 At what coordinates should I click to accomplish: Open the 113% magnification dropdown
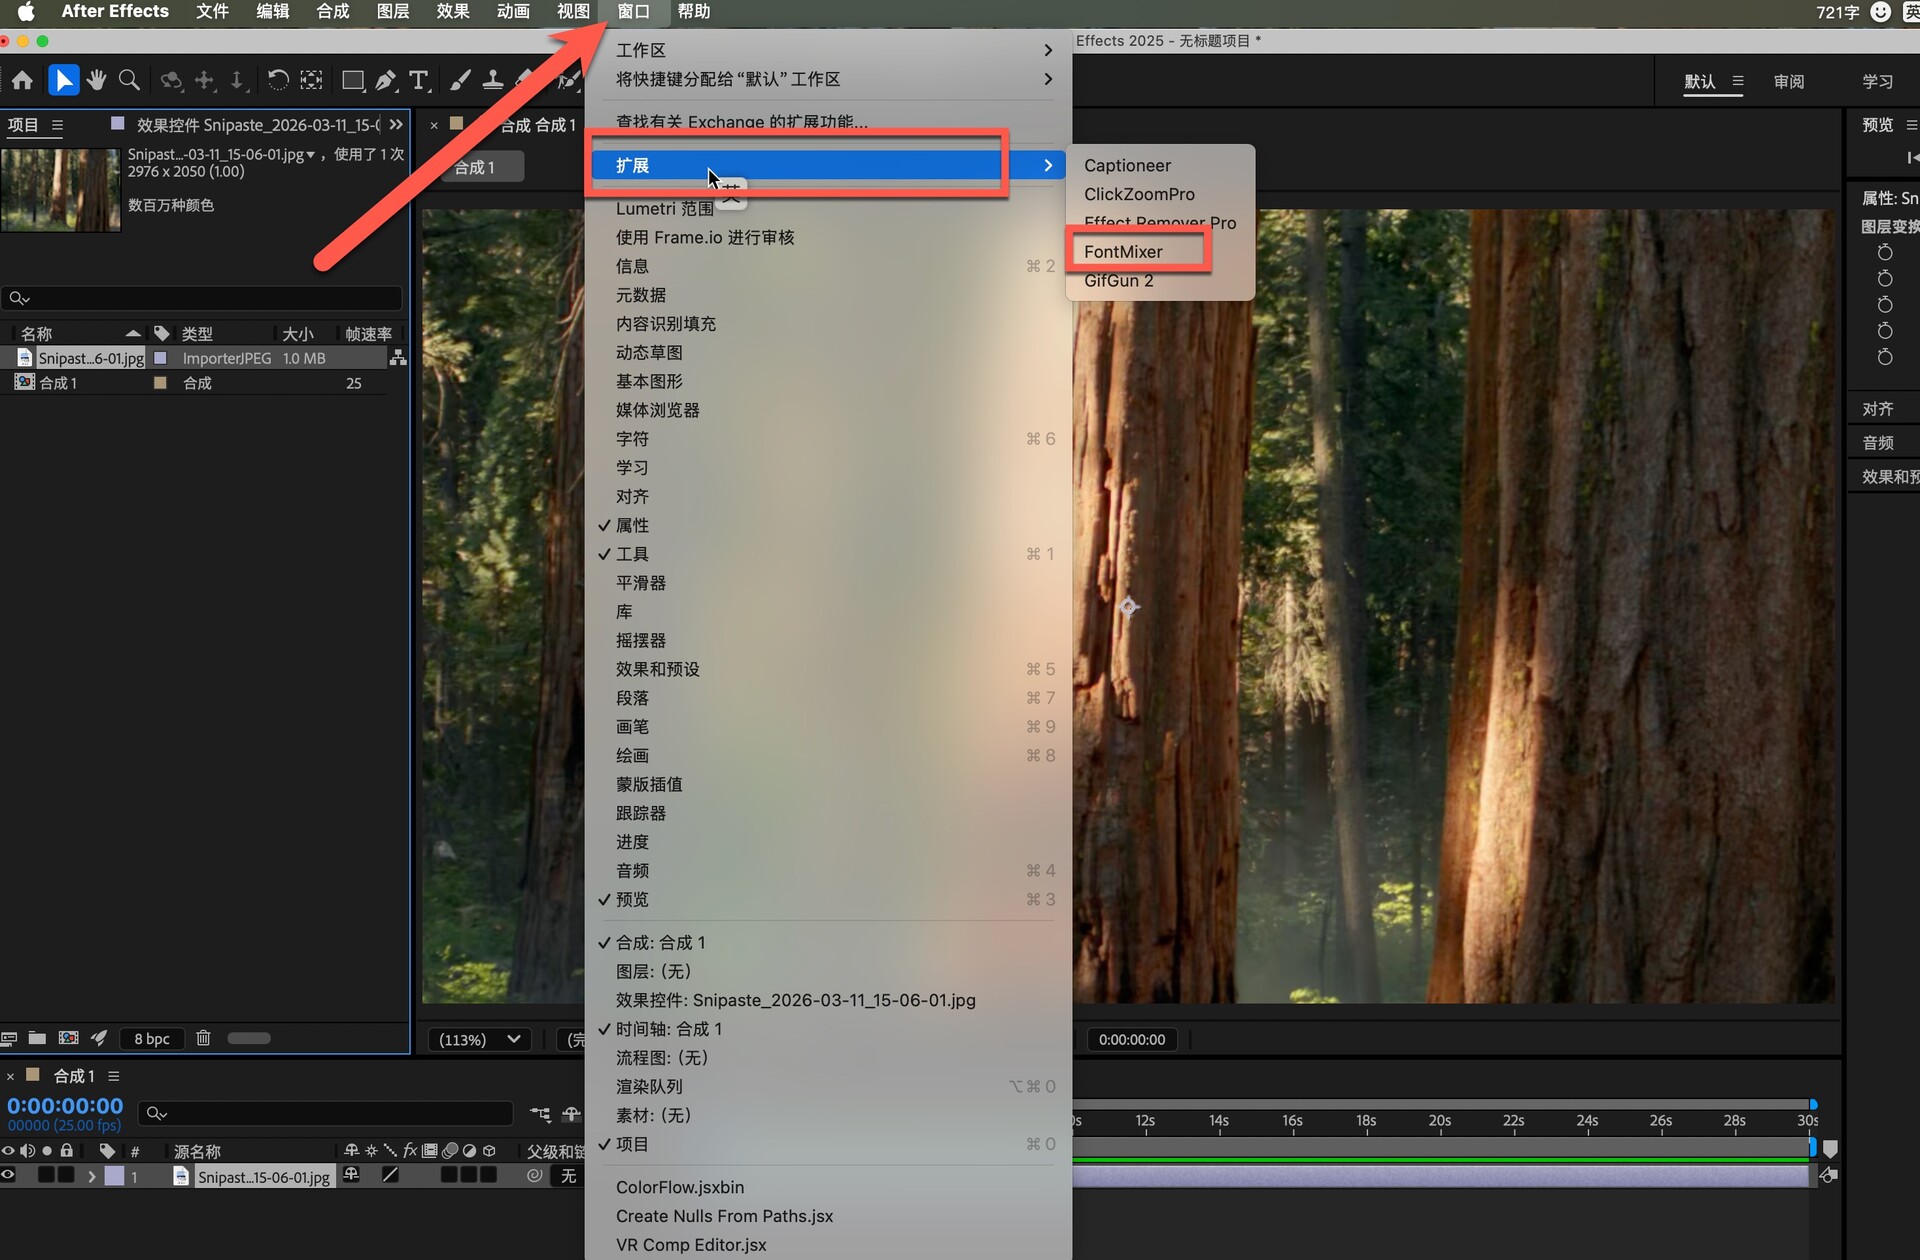(479, 1039)
